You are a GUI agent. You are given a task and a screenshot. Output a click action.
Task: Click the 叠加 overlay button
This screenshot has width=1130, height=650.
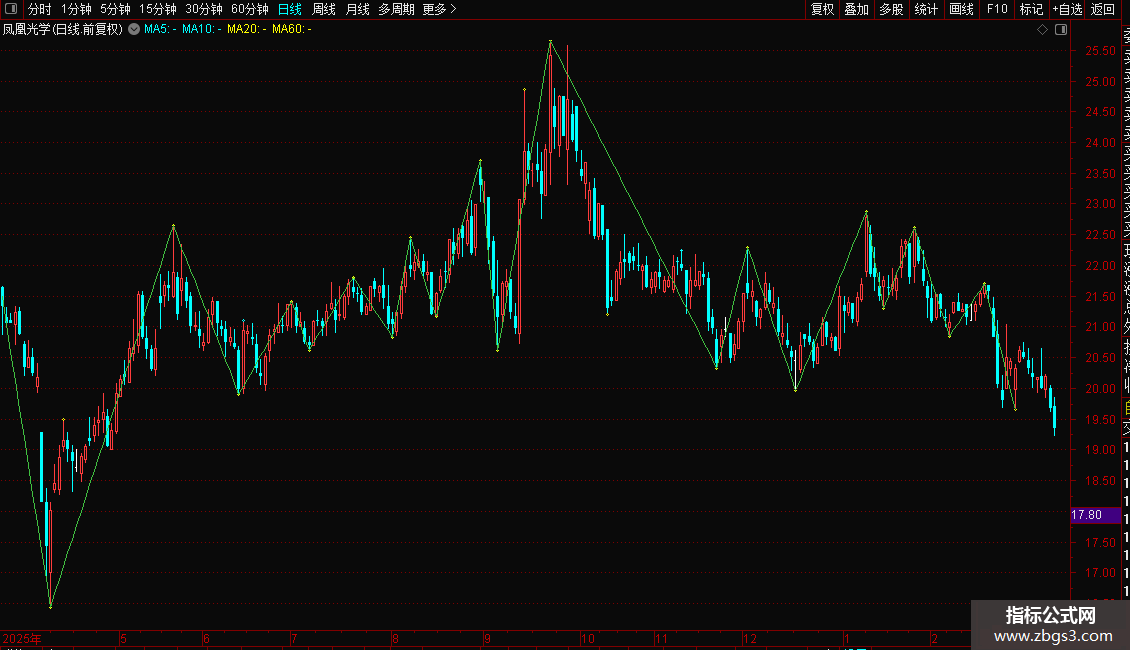tap(856, 9)
